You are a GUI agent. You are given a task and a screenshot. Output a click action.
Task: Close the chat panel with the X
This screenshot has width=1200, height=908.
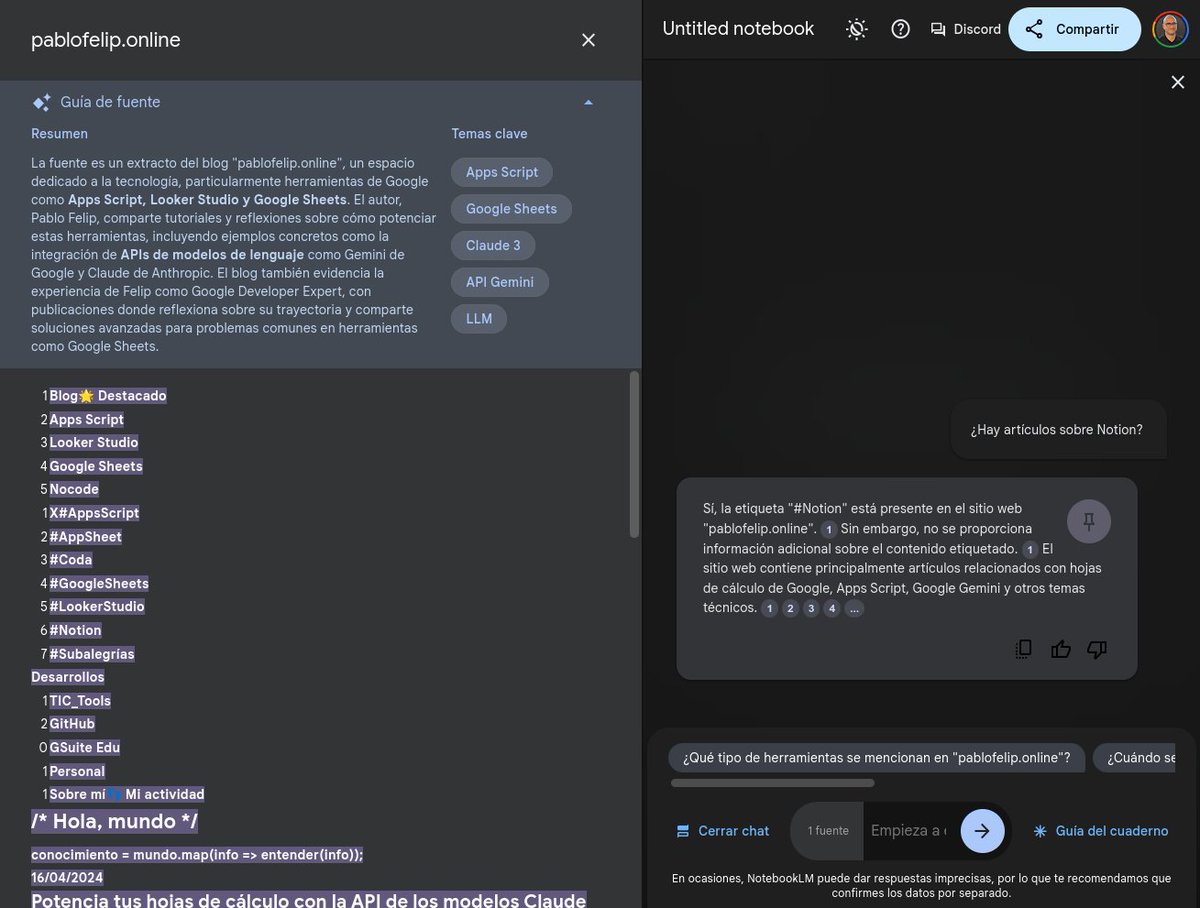[x=1178, y=82]
